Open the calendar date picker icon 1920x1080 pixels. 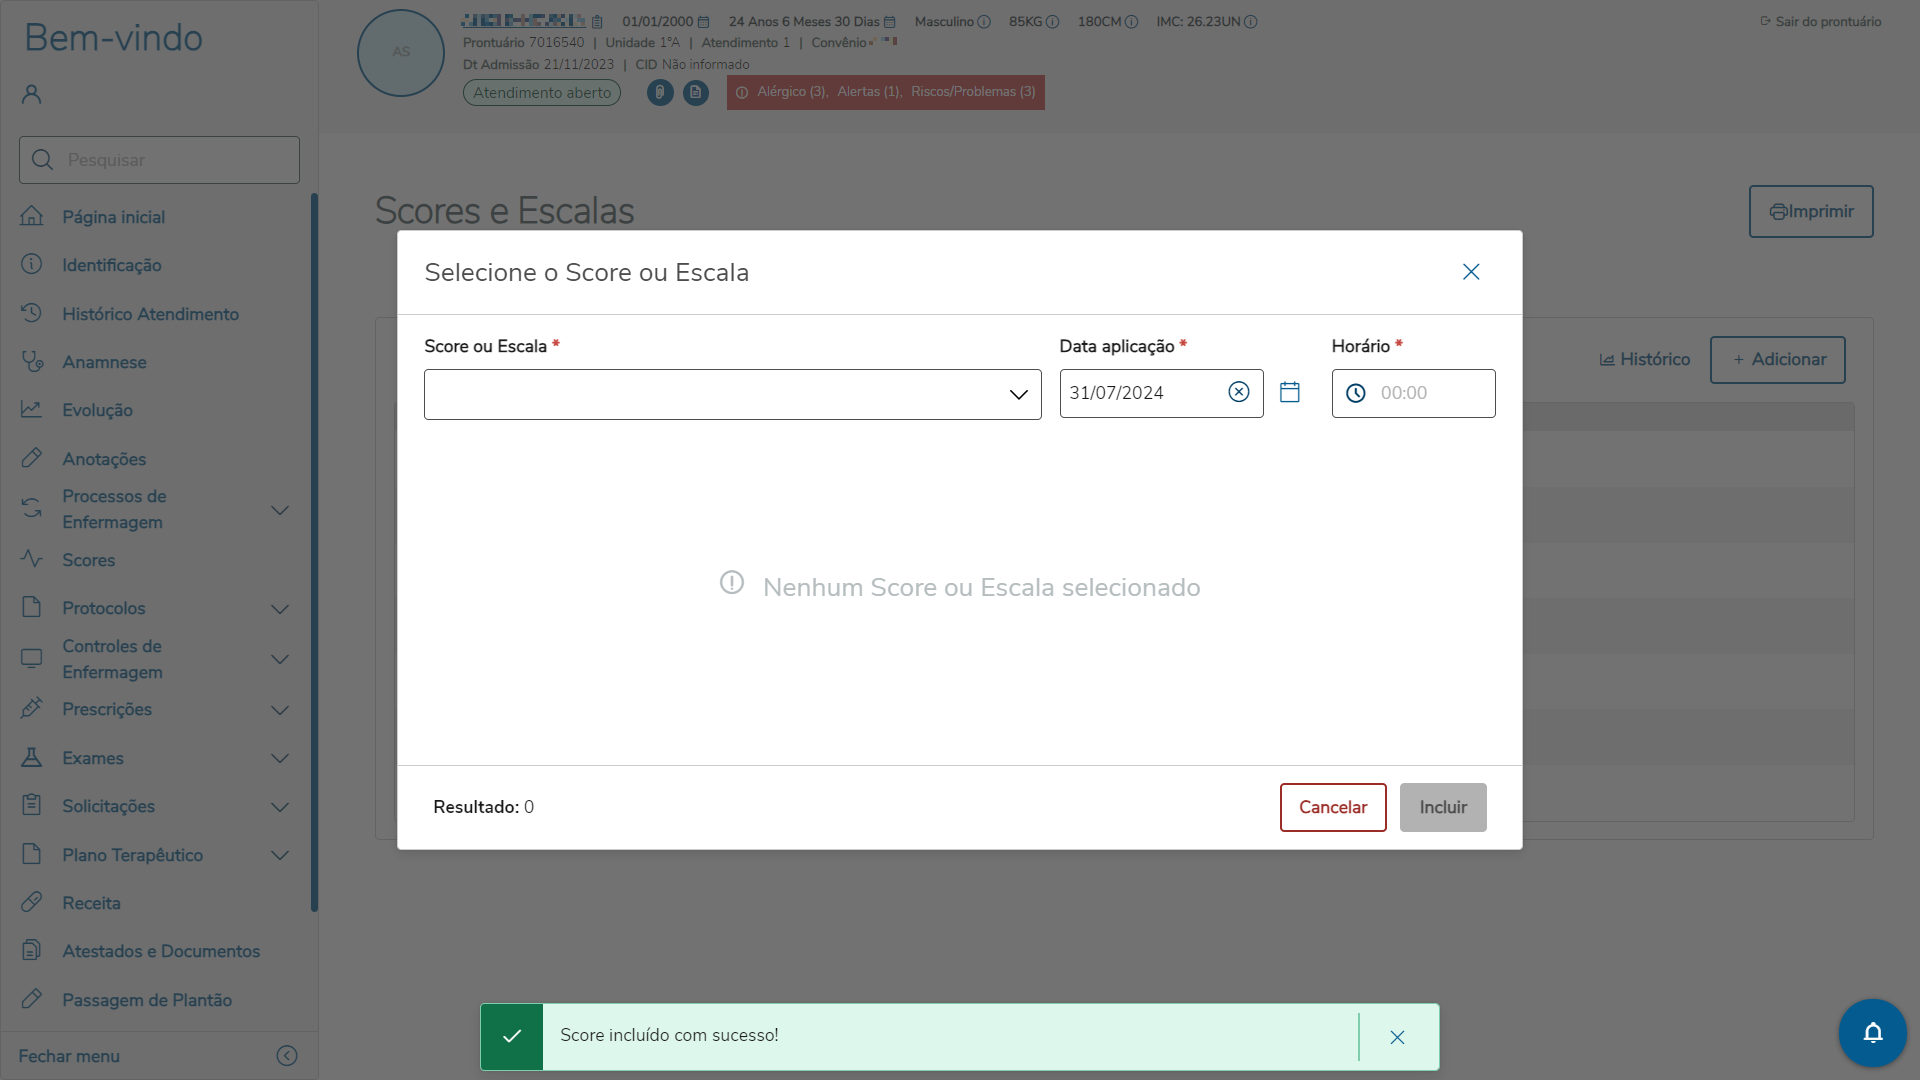(1290, 393)
